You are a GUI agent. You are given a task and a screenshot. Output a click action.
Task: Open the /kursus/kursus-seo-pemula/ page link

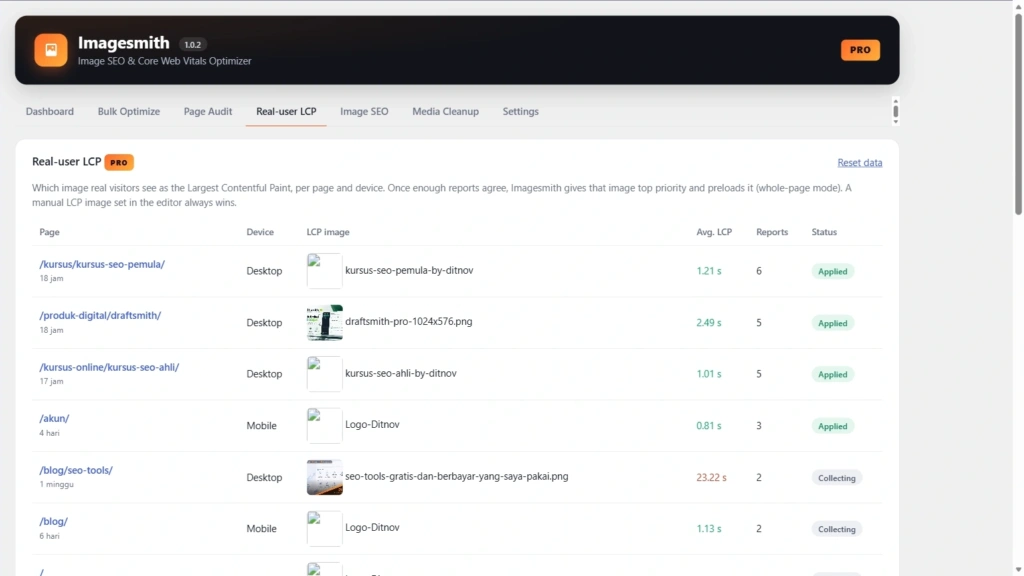102,264
